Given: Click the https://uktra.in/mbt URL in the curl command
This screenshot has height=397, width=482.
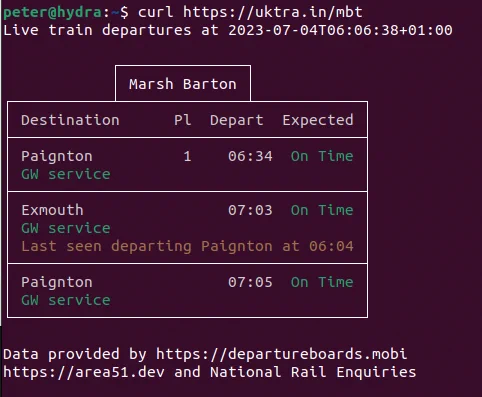Looking at the screenshot, I should click(273, 12).
